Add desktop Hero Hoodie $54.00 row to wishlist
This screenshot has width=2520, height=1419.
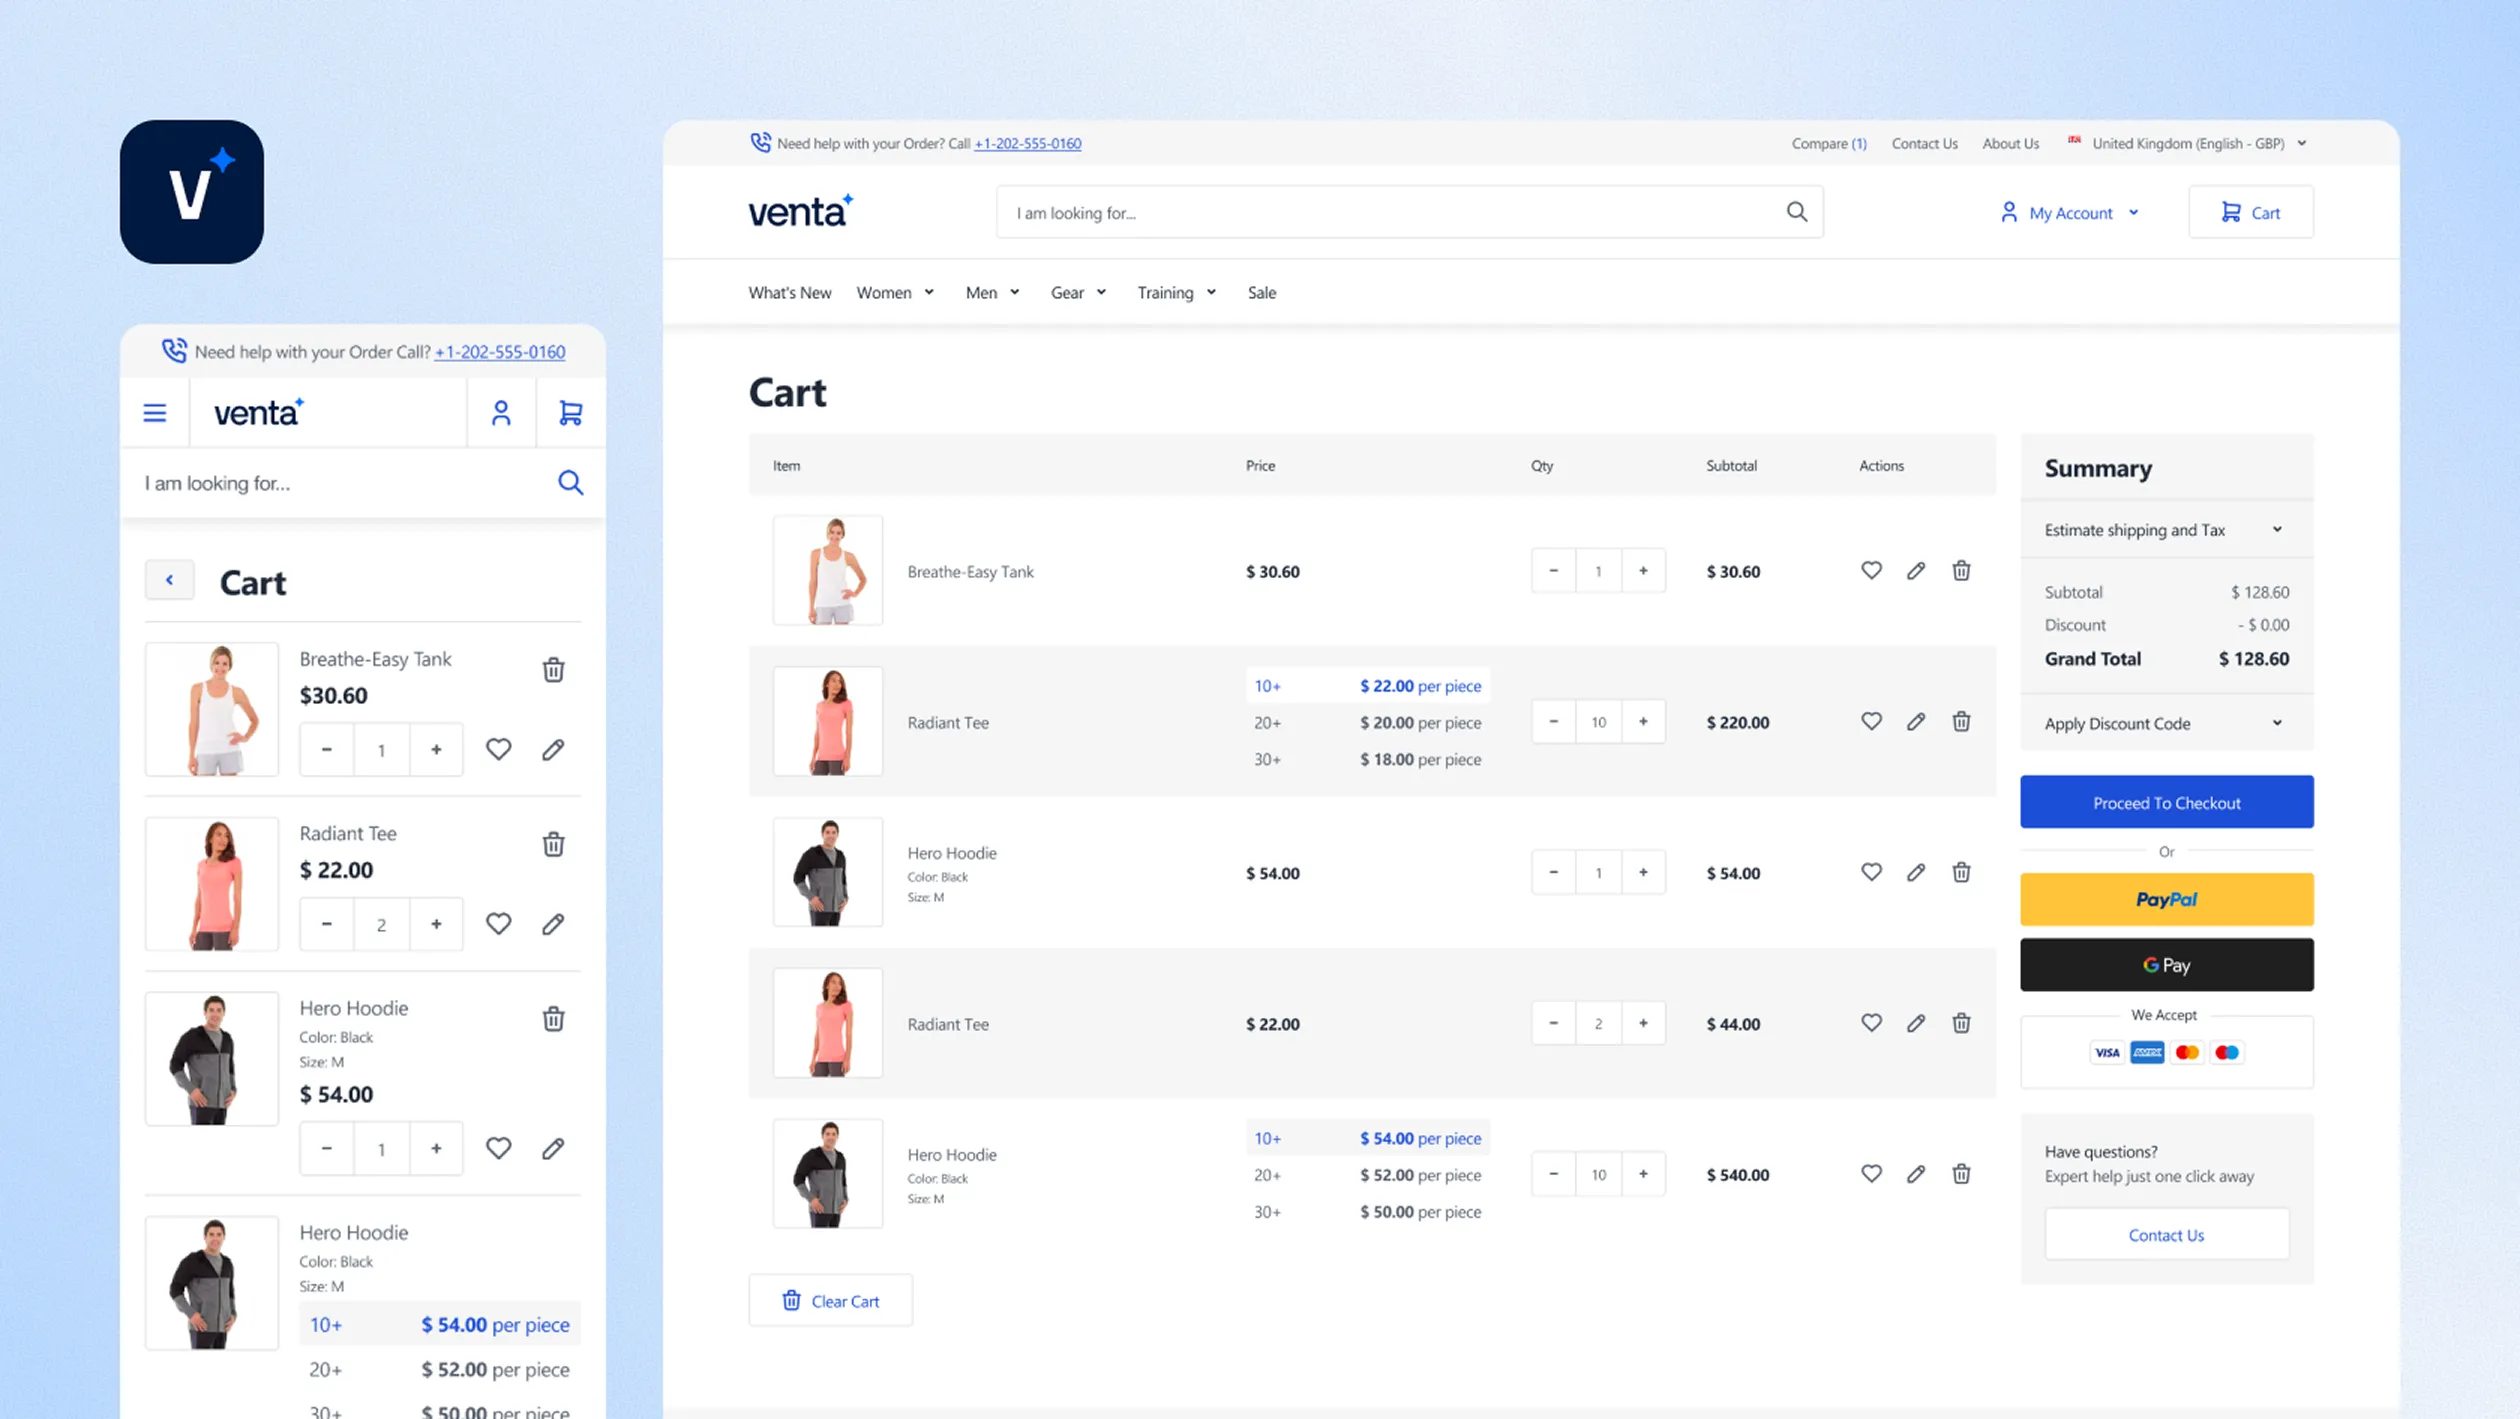[x=1870, y=872]
